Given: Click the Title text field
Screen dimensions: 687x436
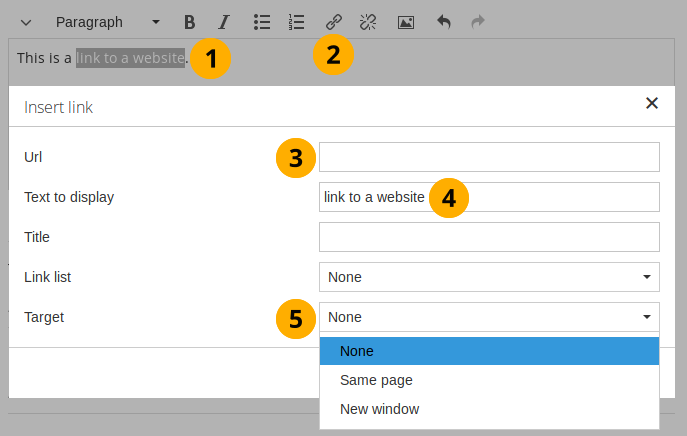Looking at the screenshot, I should [x=489, y=237].
